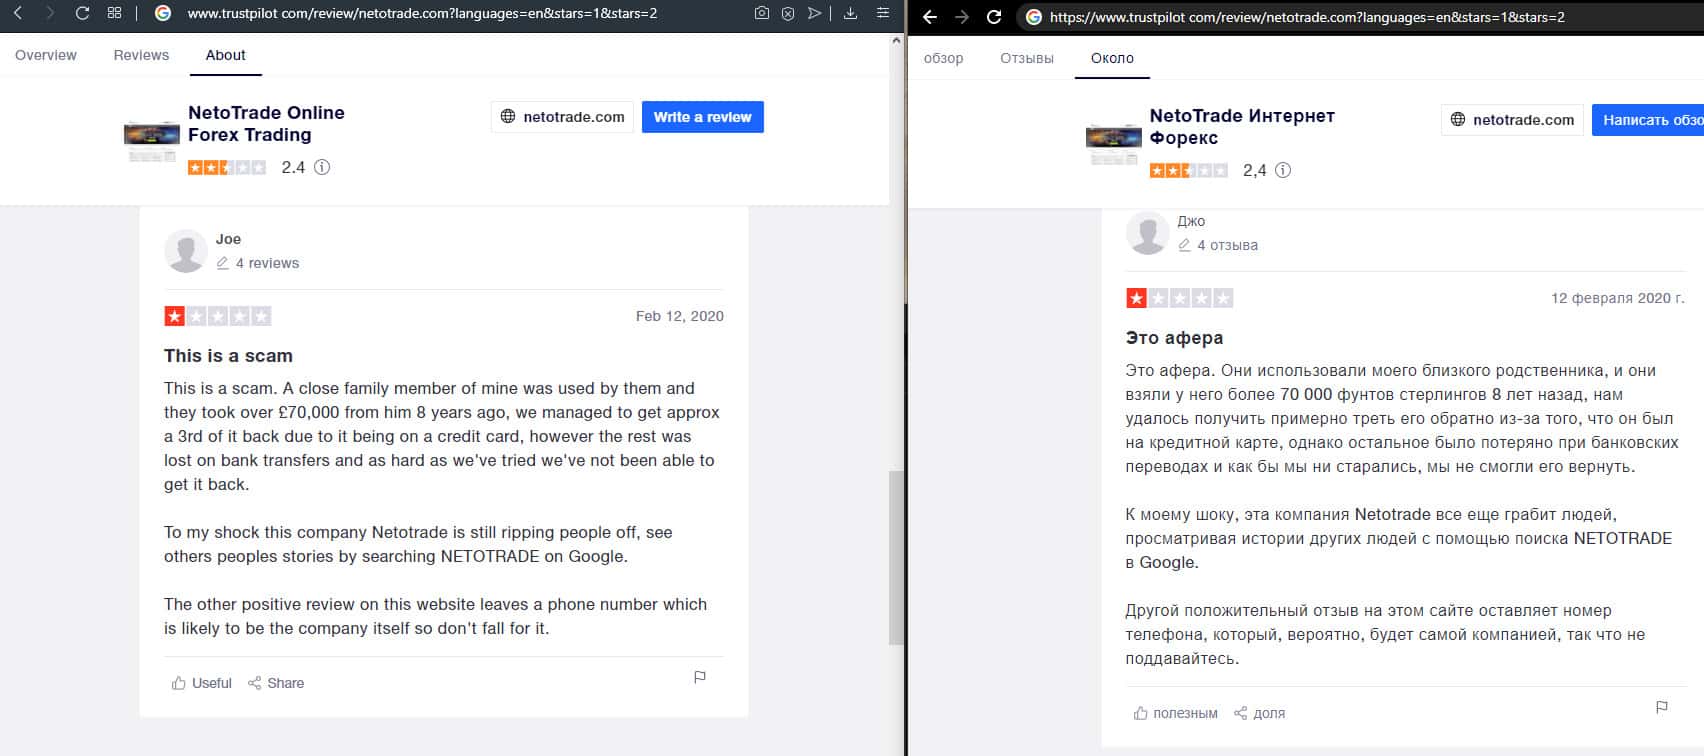Open Joe's profile avatar
This screenshot has height=756, width=1704.
click(185, 251)
